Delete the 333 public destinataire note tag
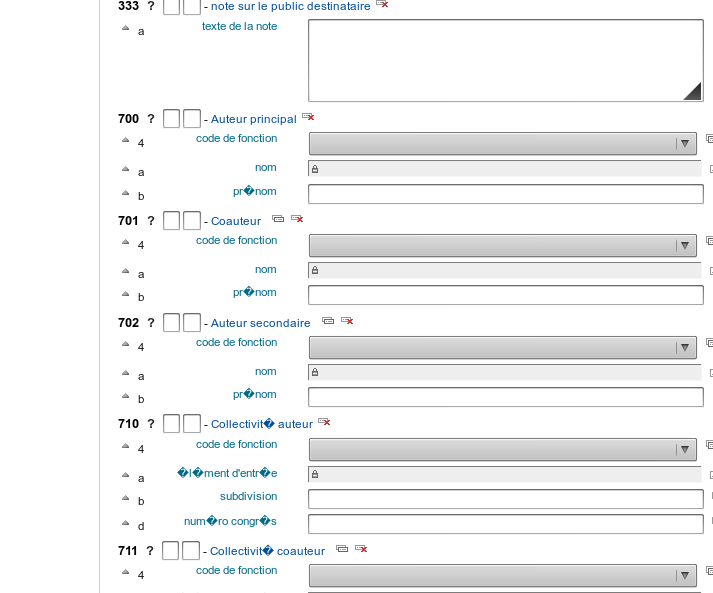 point(382,5)
